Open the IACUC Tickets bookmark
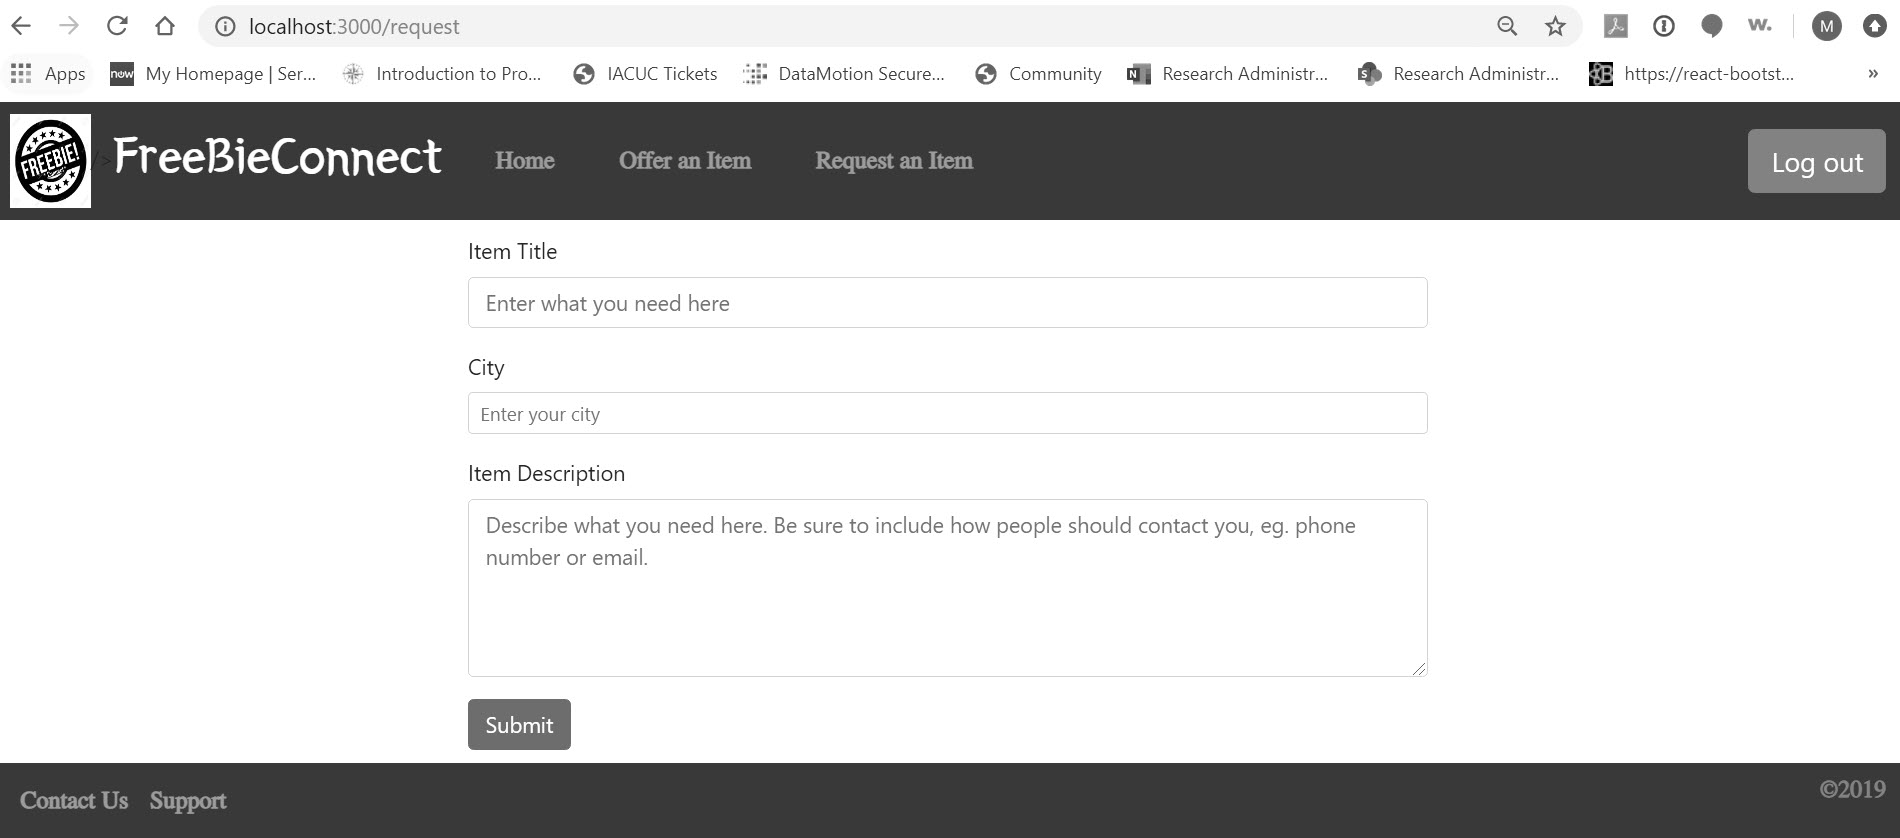The image size is (1900, 838). pos(645,74)
